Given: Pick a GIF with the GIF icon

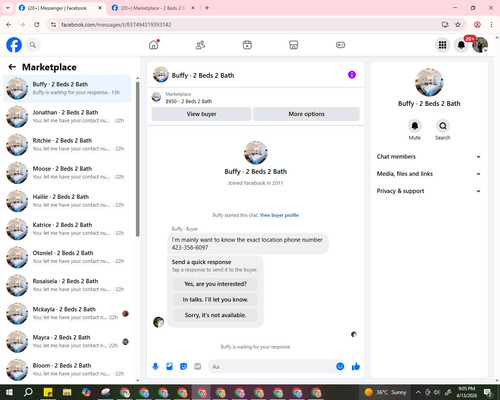Looking at the screenshot, I should [197, 367].
